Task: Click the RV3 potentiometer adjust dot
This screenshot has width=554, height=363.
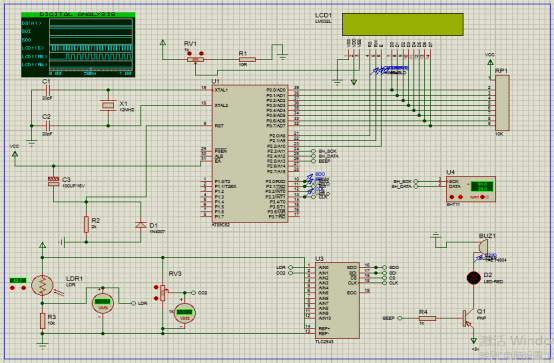Action: pos(156,287)
